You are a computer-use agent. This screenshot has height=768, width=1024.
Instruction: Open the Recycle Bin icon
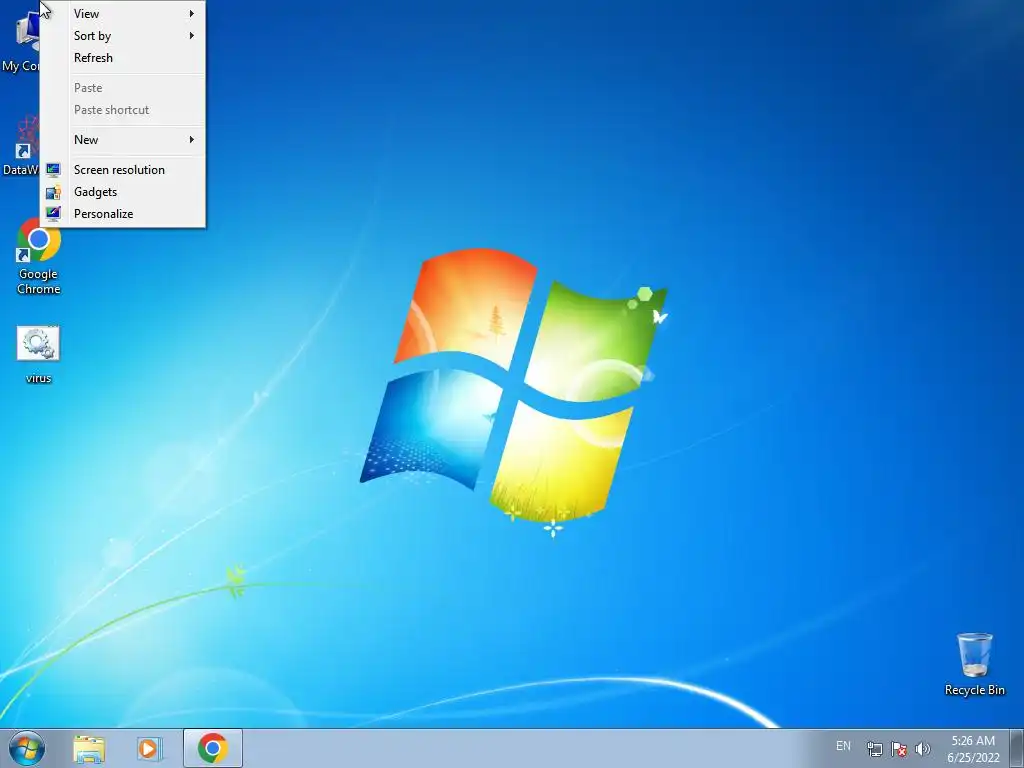(x=974, y=654)
